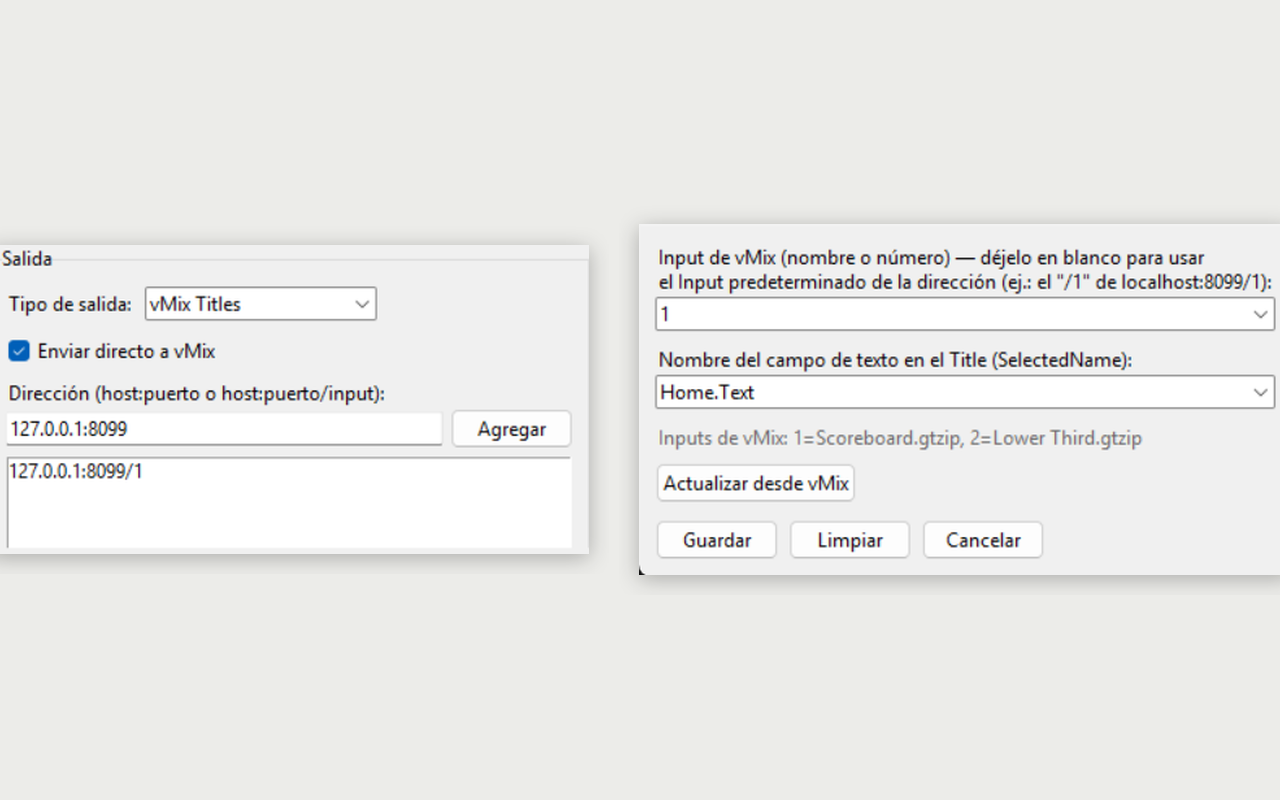This screenshot has width=1280, height=800.
Task: Click the Cancelar button
Action: tap(983, 540)
